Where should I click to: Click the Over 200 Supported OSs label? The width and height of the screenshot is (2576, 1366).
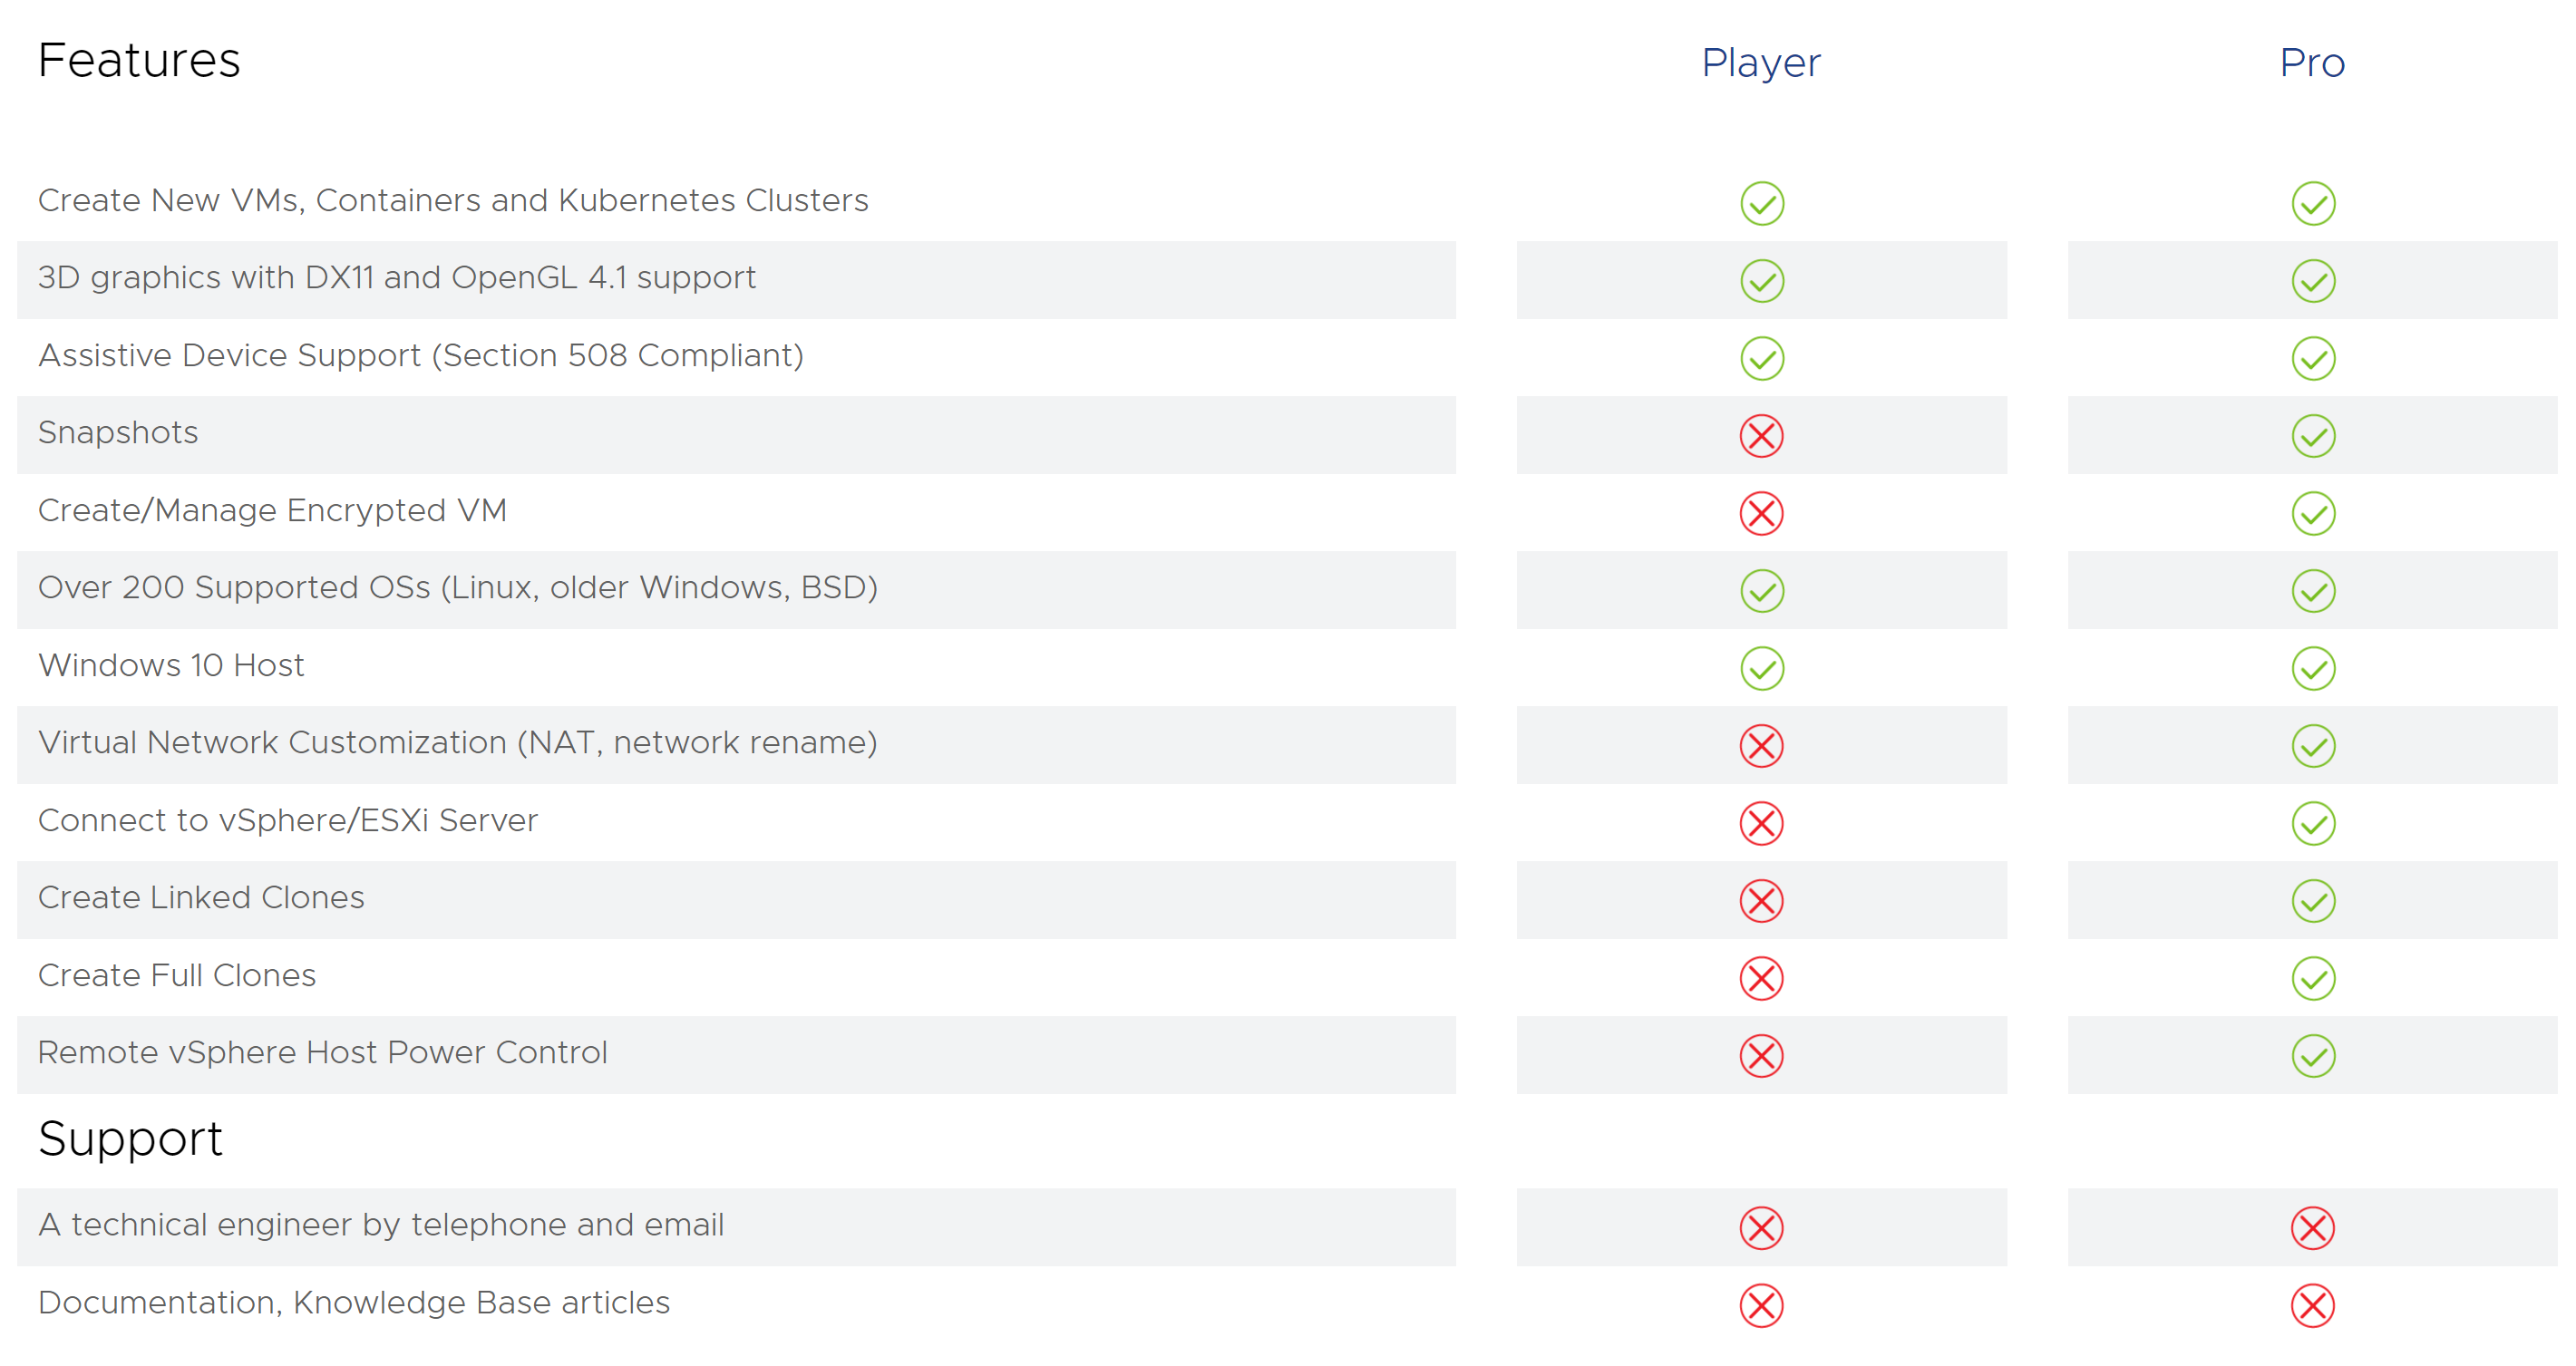[x=457, y=587]
